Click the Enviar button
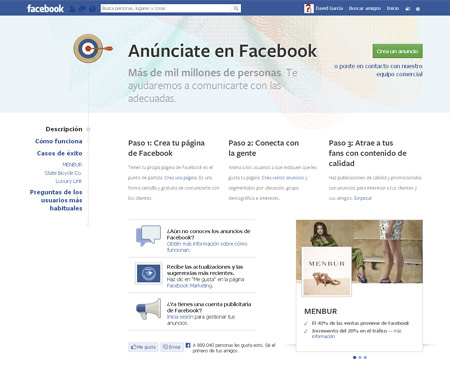The height and width of the screenshot is (367, 450). (172, 347)
